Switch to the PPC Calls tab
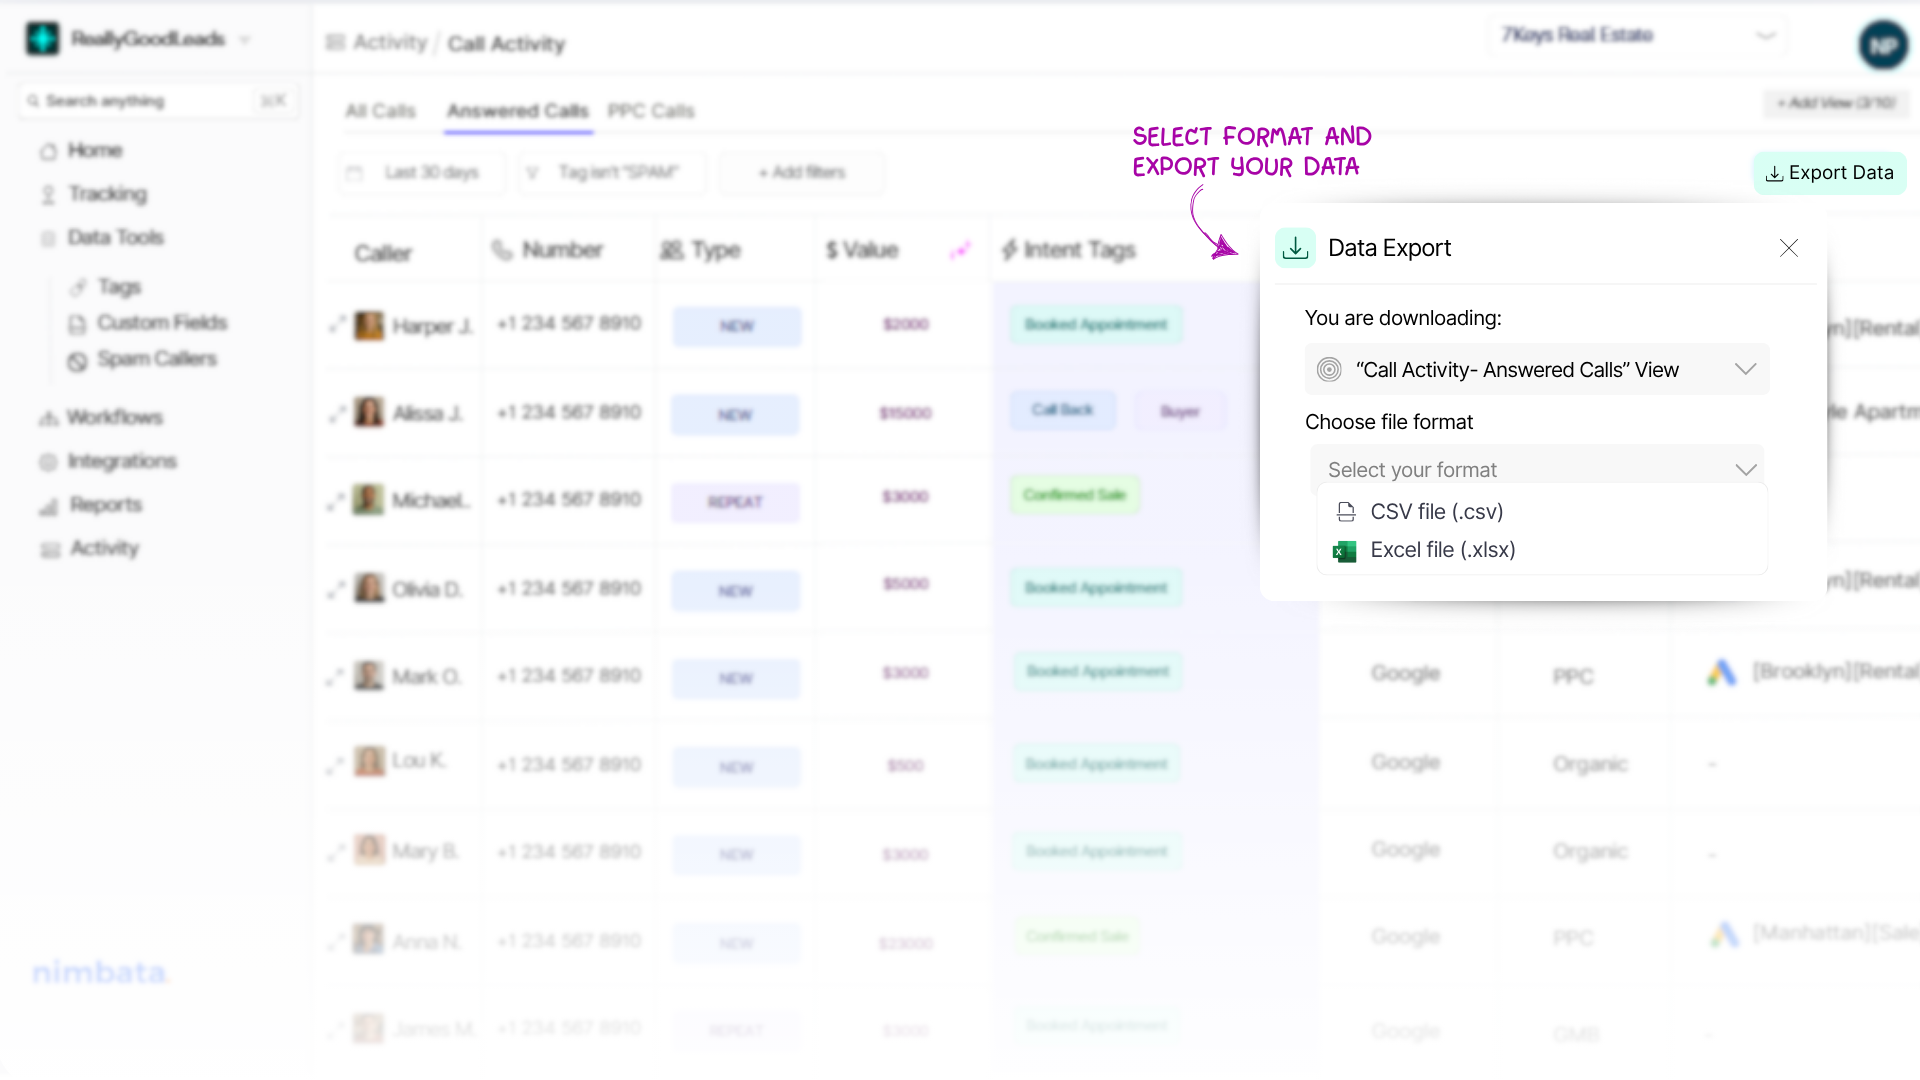This screenshot has width=1920, height=1080. tap(650, 111)
